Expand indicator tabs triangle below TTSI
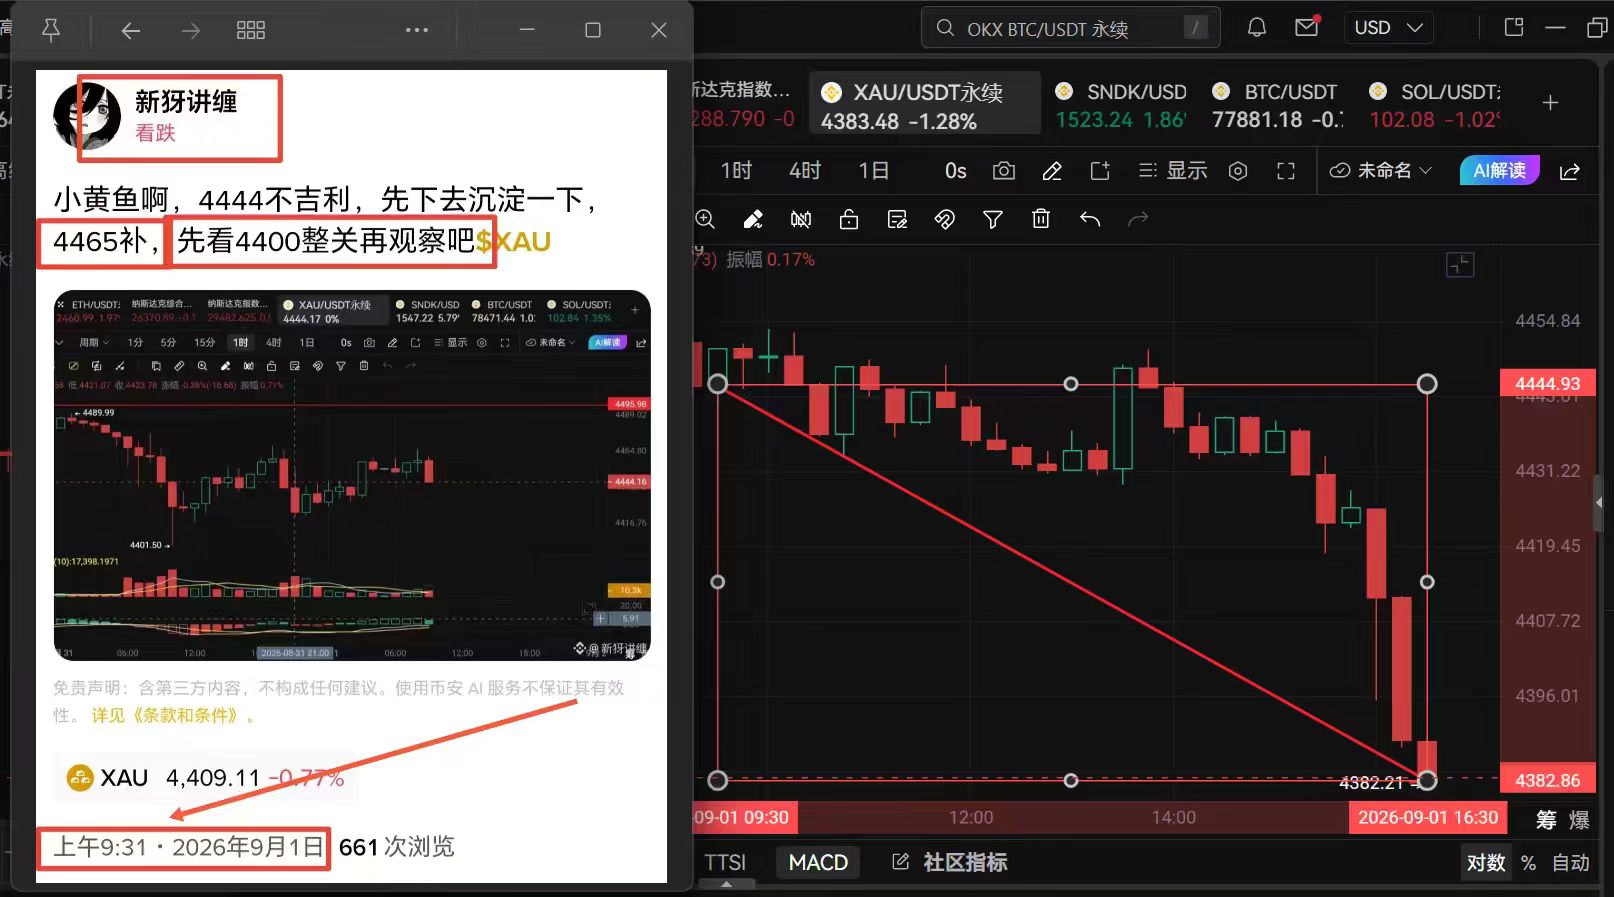1614x897 pixels. (726, 884)
